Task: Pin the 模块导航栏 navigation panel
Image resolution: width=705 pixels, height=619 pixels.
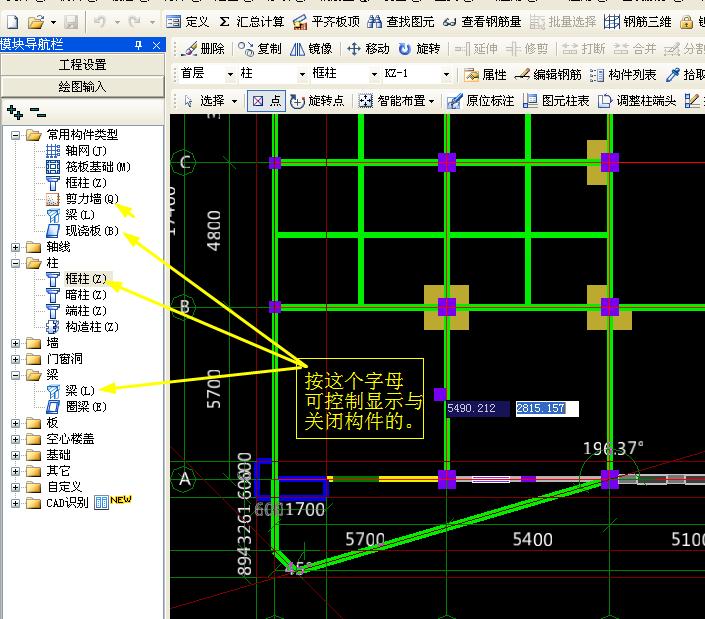Action: click(138, 45)
